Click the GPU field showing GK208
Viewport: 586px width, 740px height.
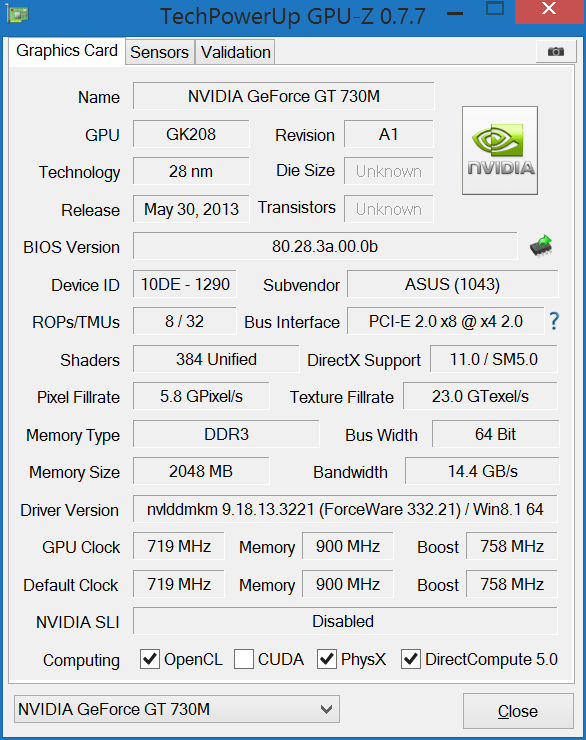191,134
